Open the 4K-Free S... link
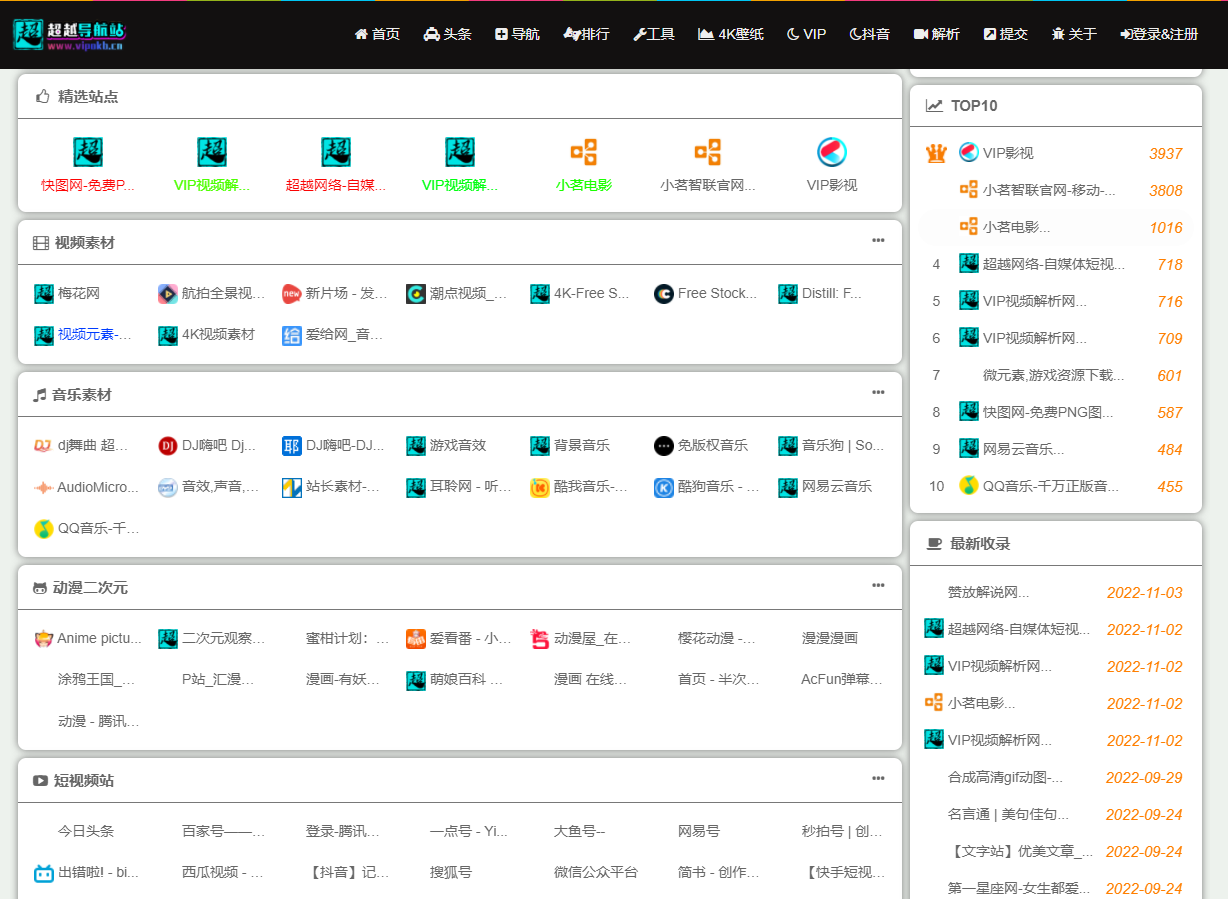Image resolution: width=1228 pixels, height=899 pixels. point(592,294)
